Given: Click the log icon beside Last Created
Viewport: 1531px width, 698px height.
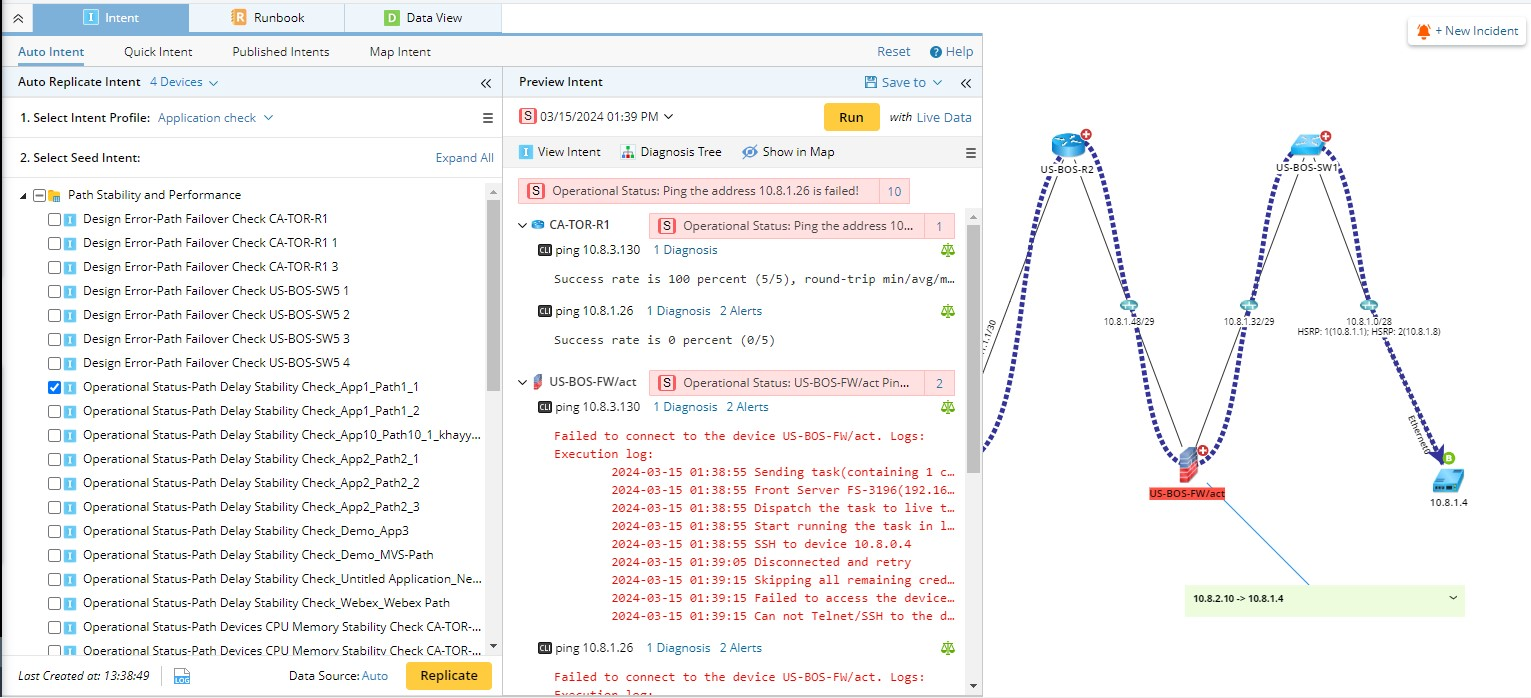Looking at the screenshot, I should point(182,677).
